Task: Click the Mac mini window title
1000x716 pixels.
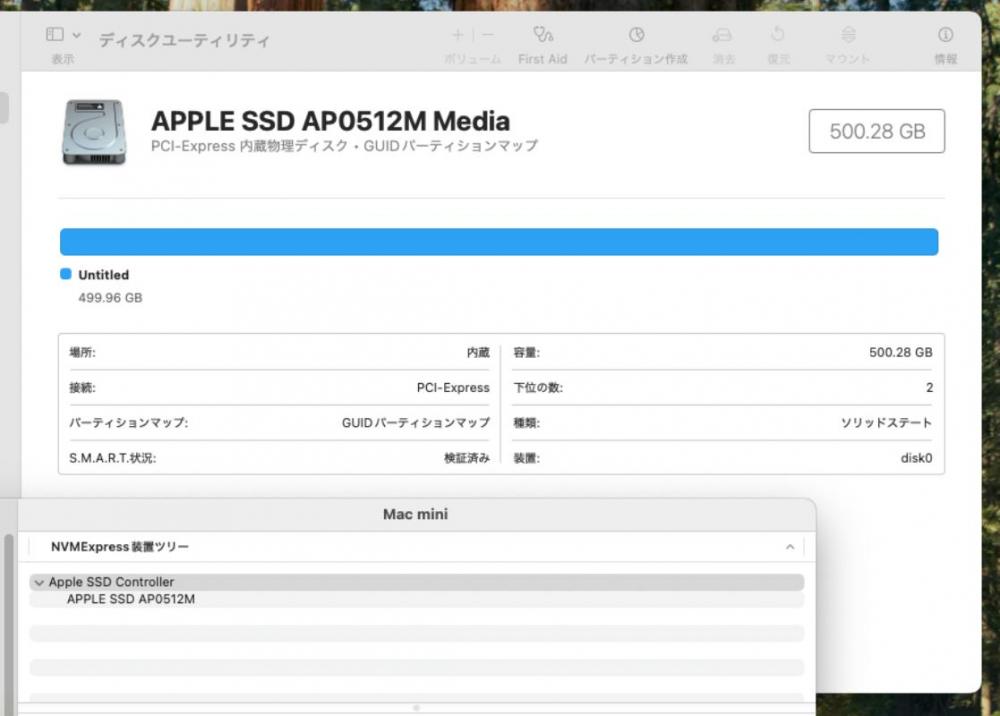Action: (x=415, y=514)
